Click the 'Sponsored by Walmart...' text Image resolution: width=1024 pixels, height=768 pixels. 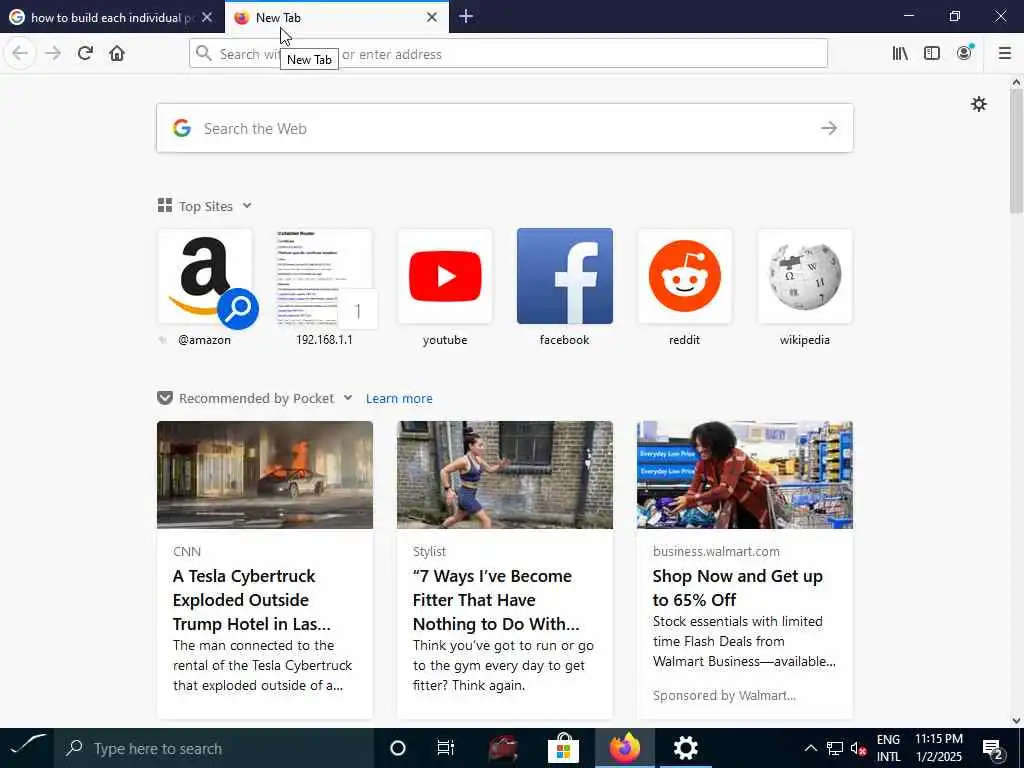coord(724,696)
